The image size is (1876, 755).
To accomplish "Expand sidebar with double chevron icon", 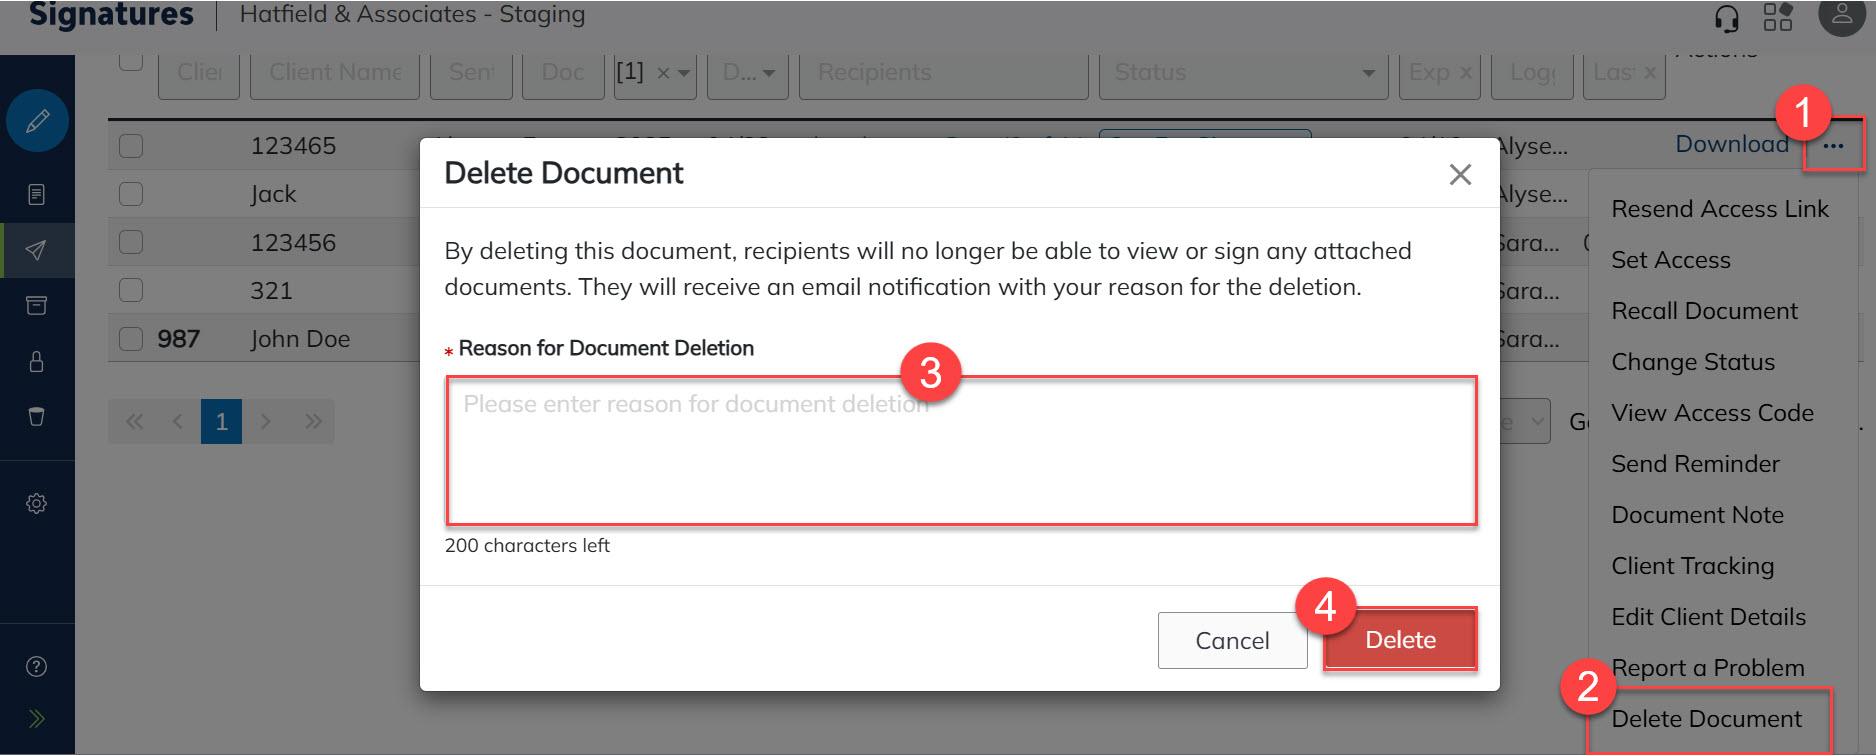I will coord(36,718).
